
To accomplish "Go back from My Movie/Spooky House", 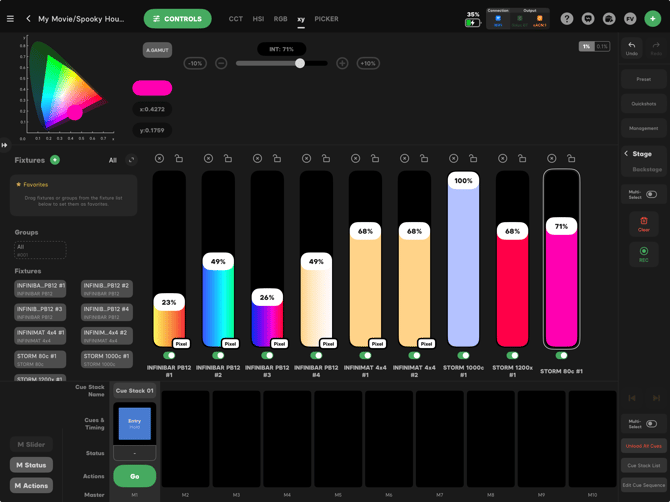I will tap(28, 19).
